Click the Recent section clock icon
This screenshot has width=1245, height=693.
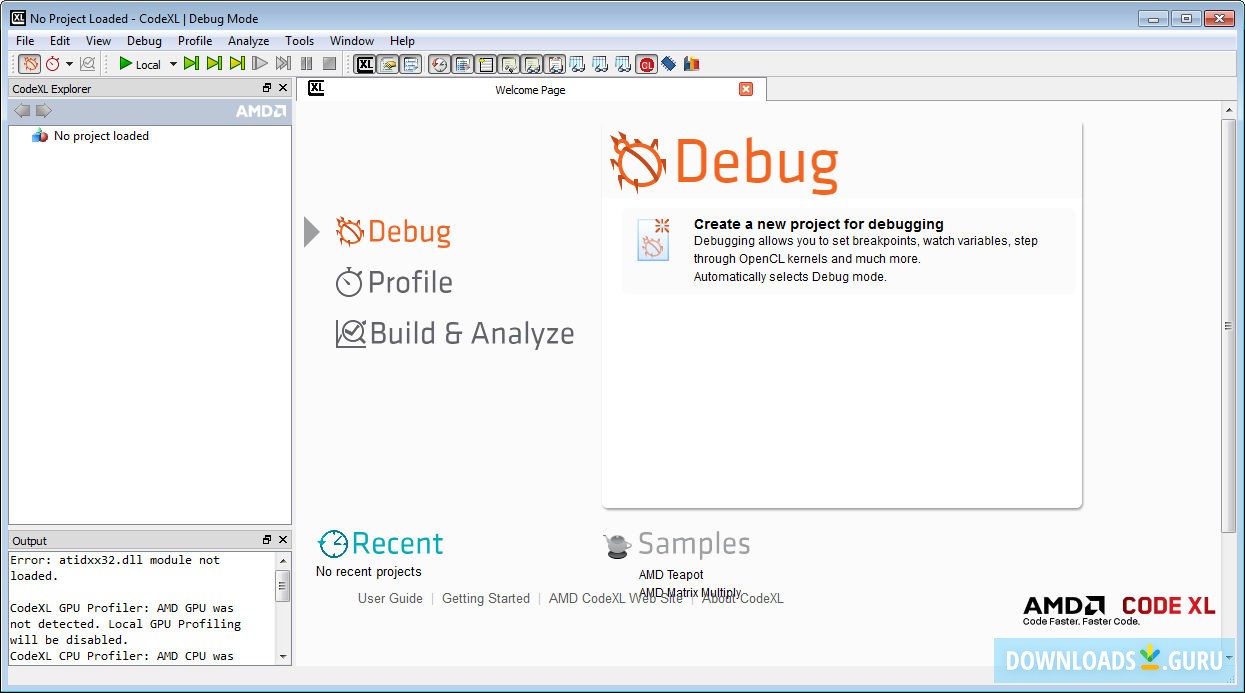coord(333,544)
